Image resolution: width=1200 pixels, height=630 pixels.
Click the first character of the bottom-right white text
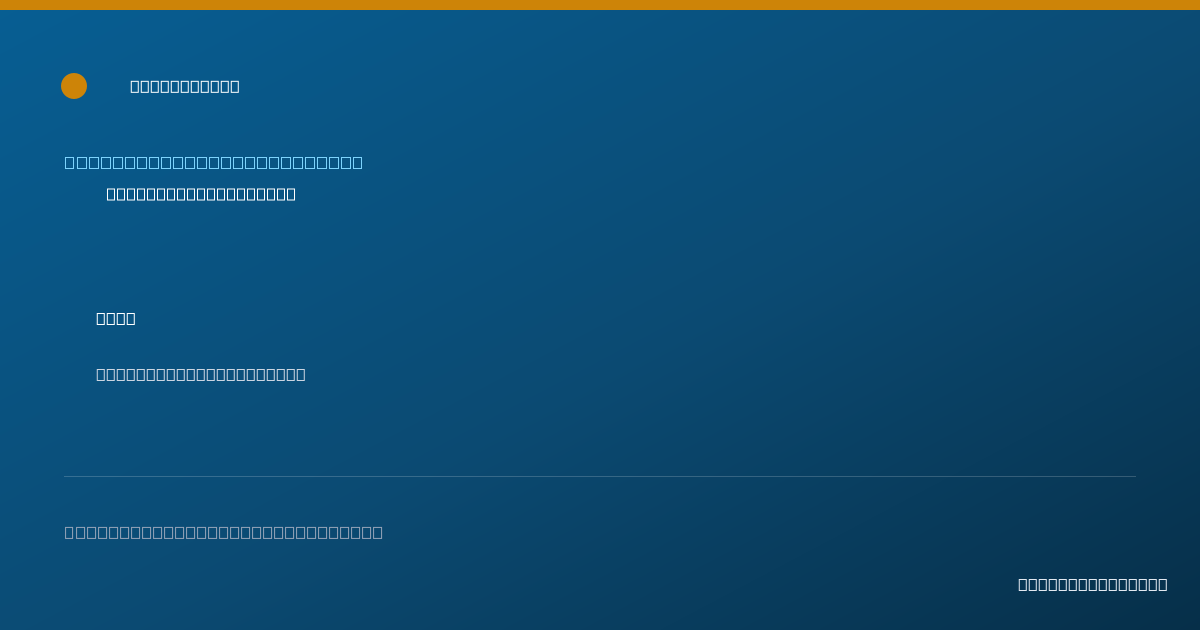[x=1023, y=584]
